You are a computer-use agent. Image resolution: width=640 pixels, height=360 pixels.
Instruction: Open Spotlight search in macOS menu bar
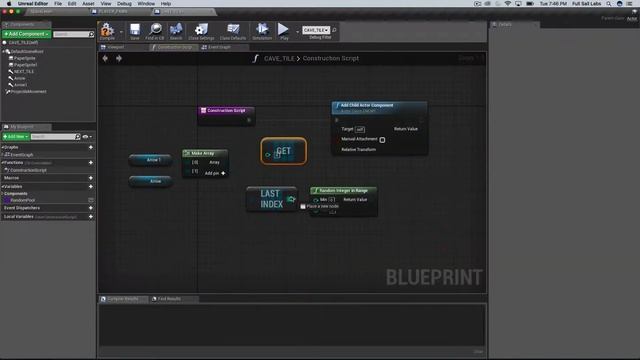click(x=609, y=4)
